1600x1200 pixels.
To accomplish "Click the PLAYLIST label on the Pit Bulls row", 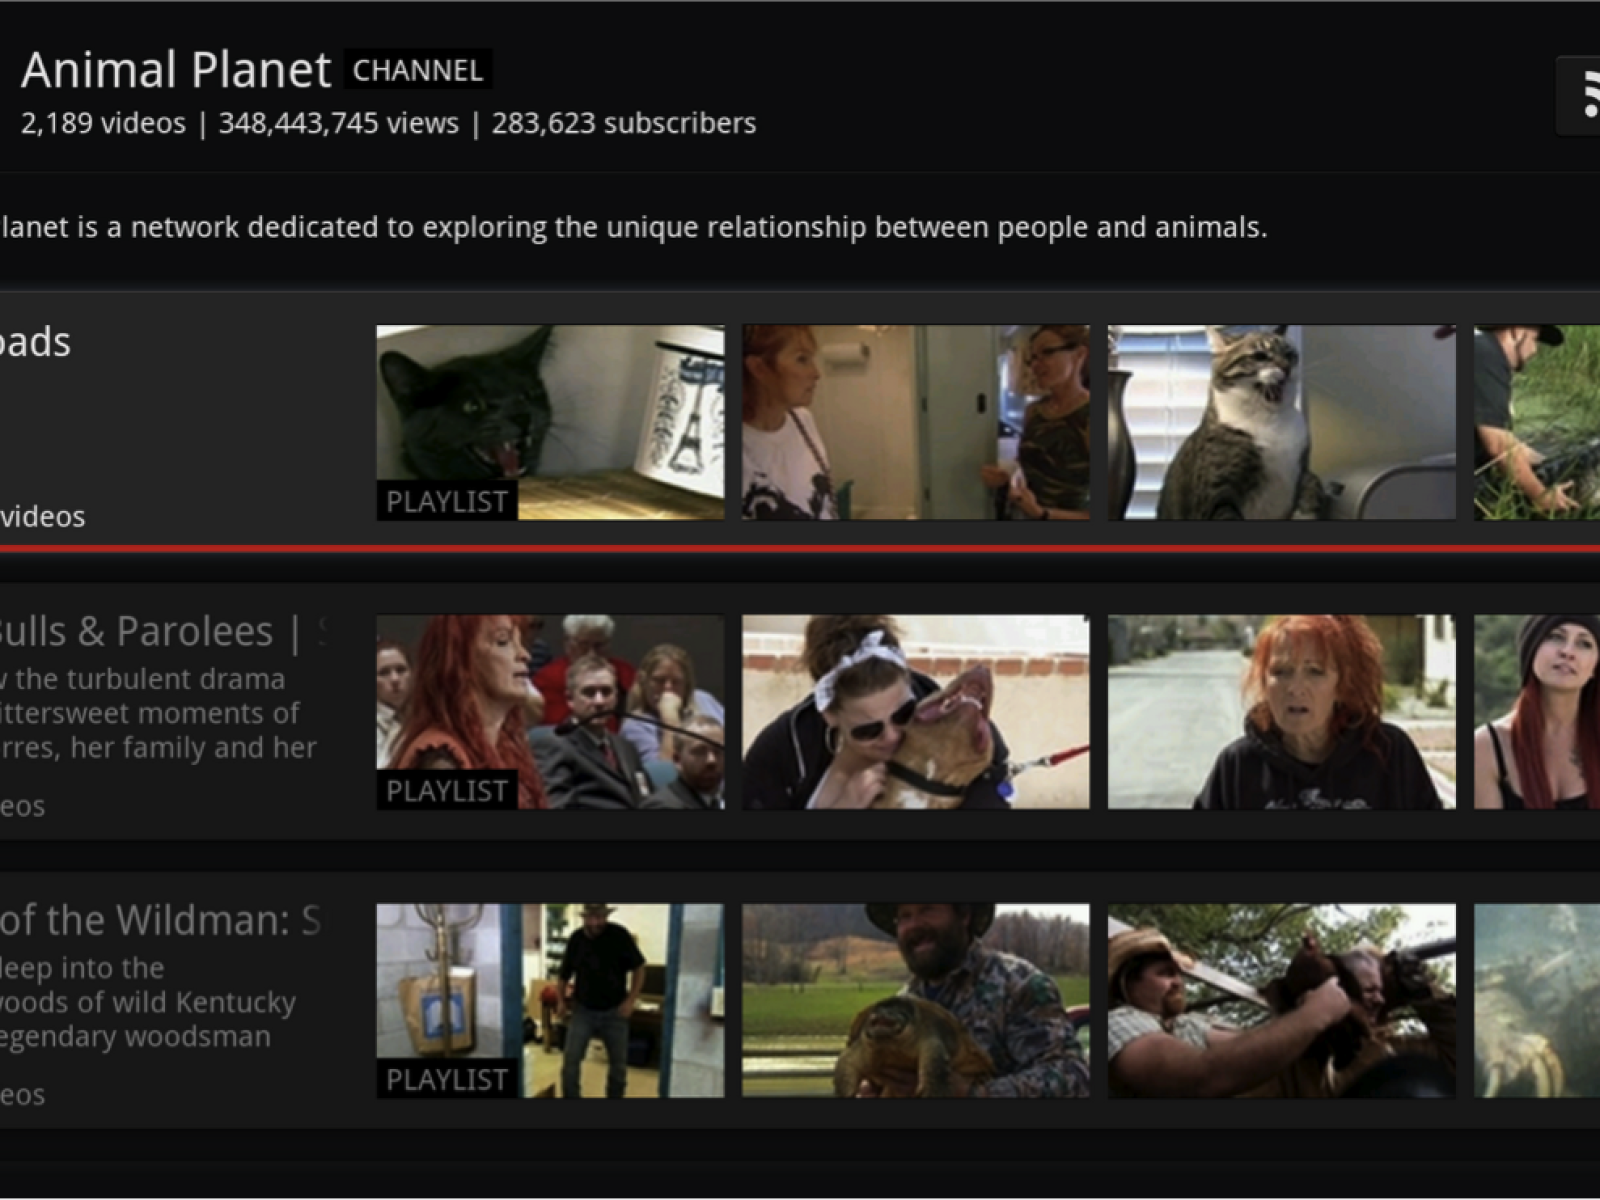I will [x=447, y=790].
